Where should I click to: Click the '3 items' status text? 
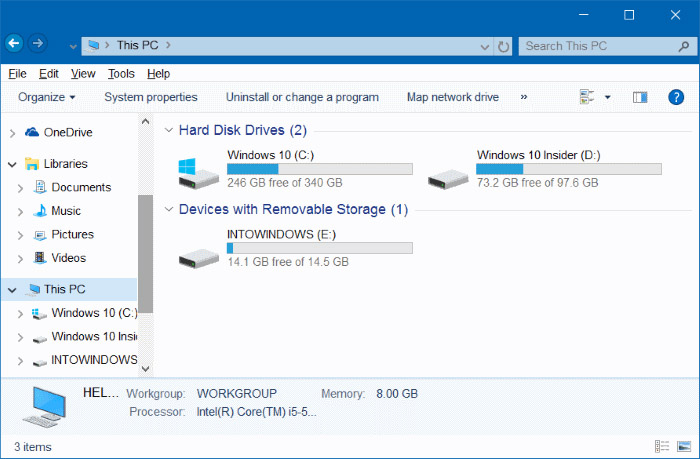point(33,446)
